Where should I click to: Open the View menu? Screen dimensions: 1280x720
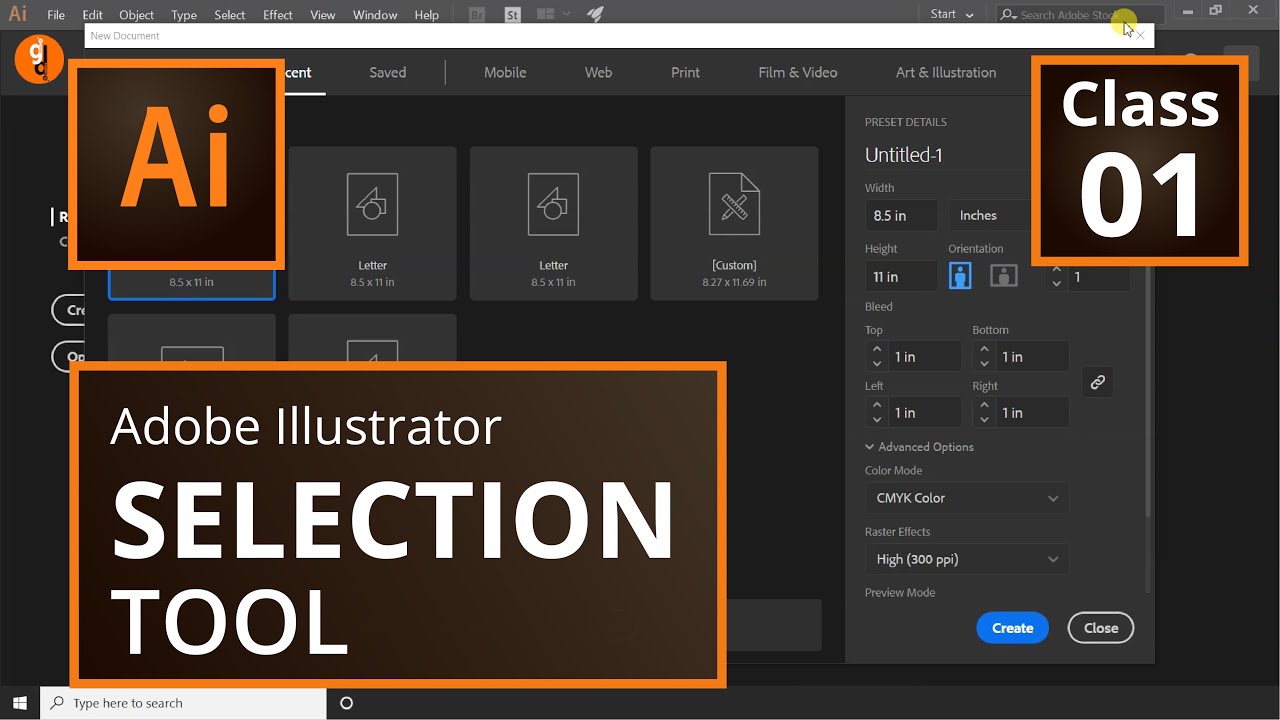[323, 15]
